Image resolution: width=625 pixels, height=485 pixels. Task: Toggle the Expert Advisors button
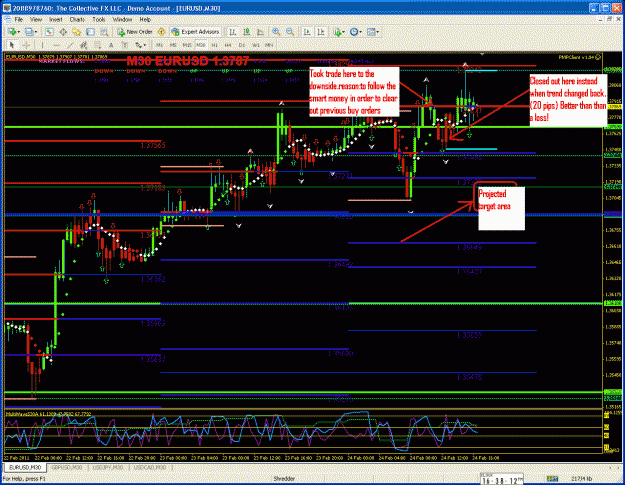tap(195, 32)
